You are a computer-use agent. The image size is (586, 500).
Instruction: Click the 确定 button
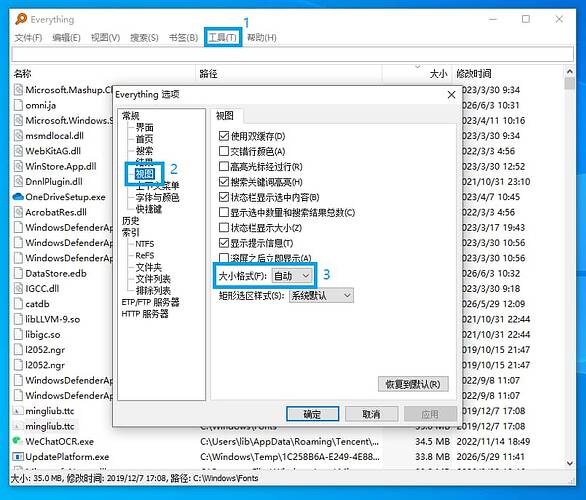[x=312, y=414]
